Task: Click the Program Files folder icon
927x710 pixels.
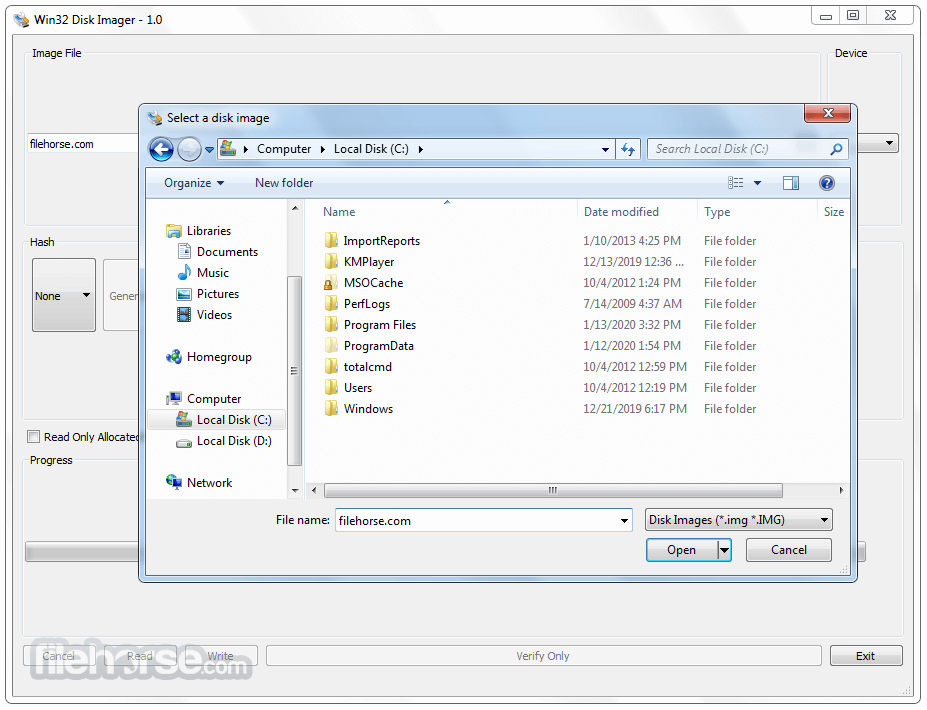Action: point(331,325)
